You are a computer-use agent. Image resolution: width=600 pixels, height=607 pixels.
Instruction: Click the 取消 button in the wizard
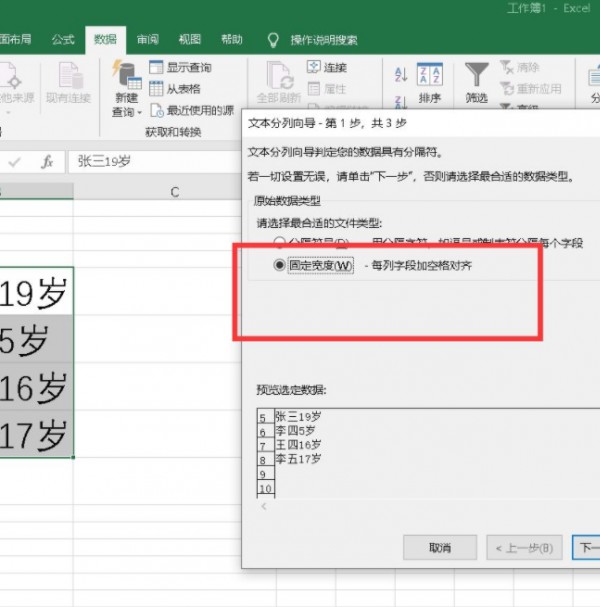pyautogui.click(x=440, y=547)
